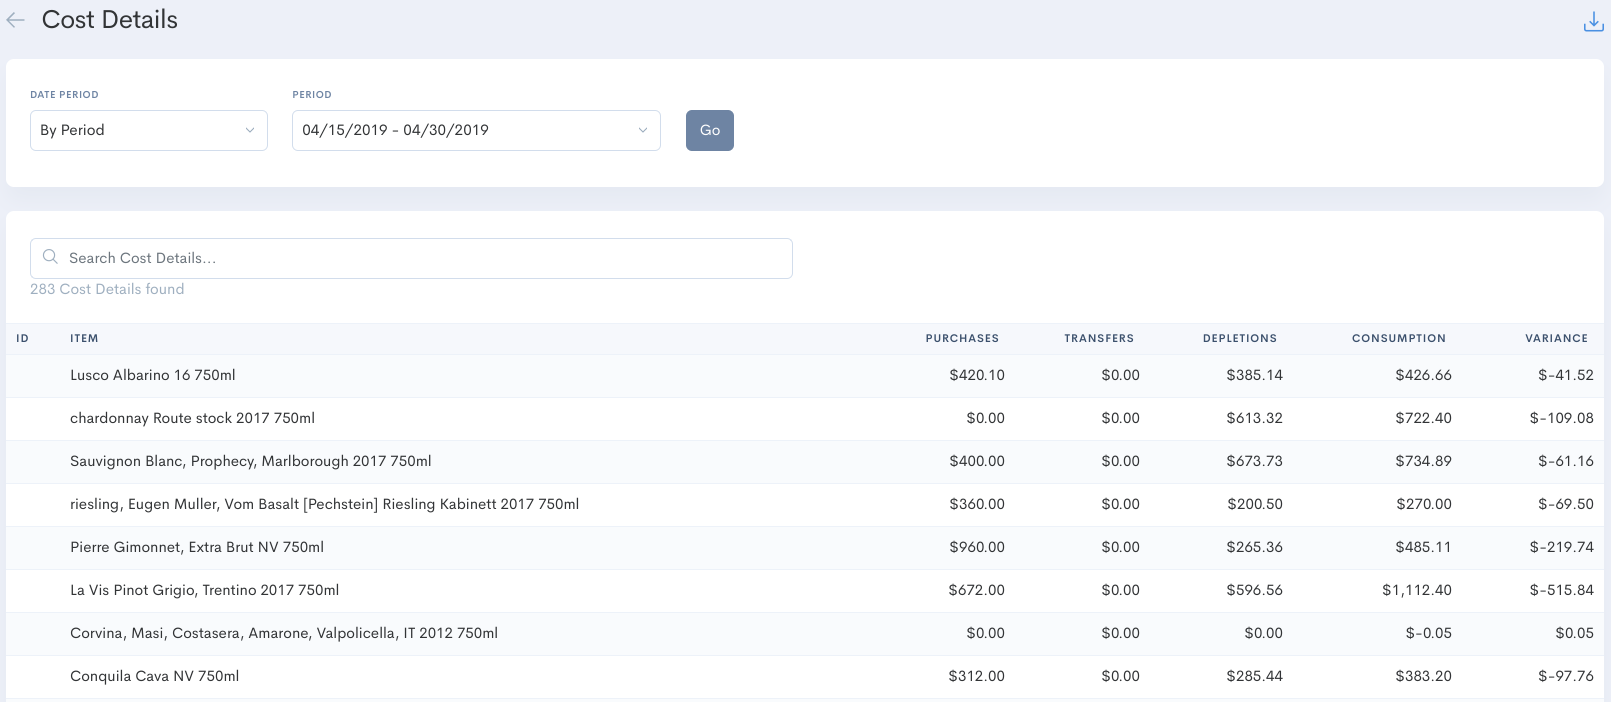Viewport: 1611px width, 702px height.
Task: Open the Date Period dropdown showing By Period
Action: (x=149, y=130)
